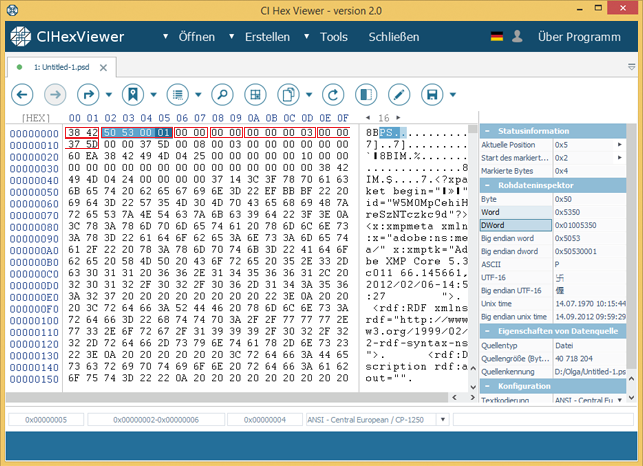This screenshot has height=466, width=643.
Task: Open the Über Programm link
Action: pyautogui.click(x=579, y=37)
